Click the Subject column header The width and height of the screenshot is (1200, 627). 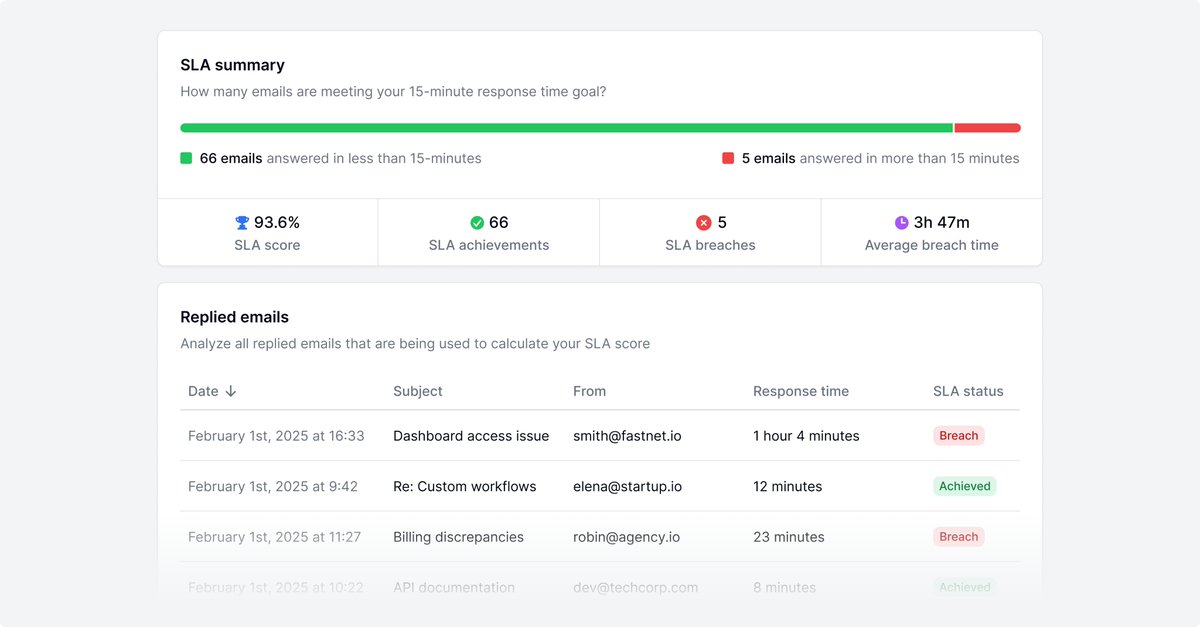coord(418,391)
